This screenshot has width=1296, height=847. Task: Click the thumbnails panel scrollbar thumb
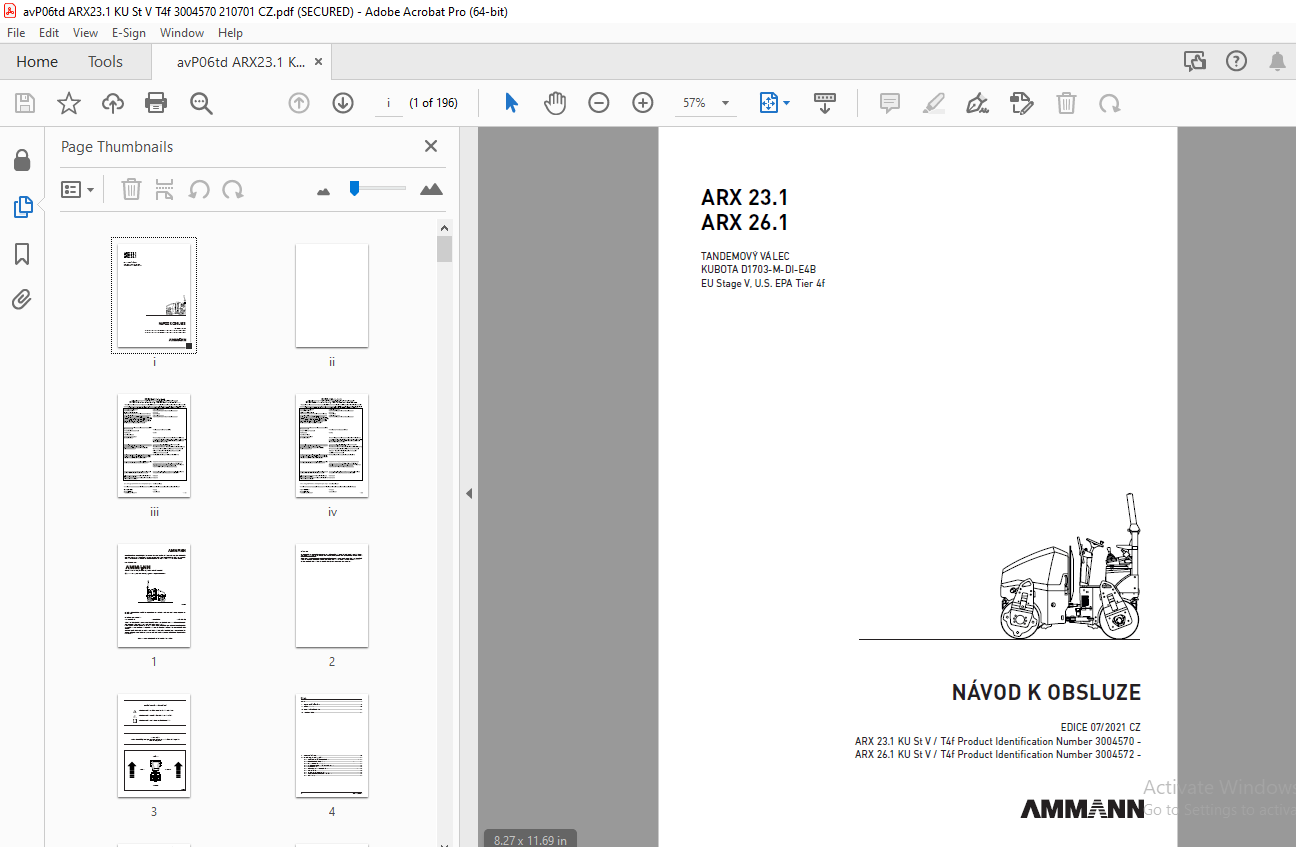click(x=445, y=248)
